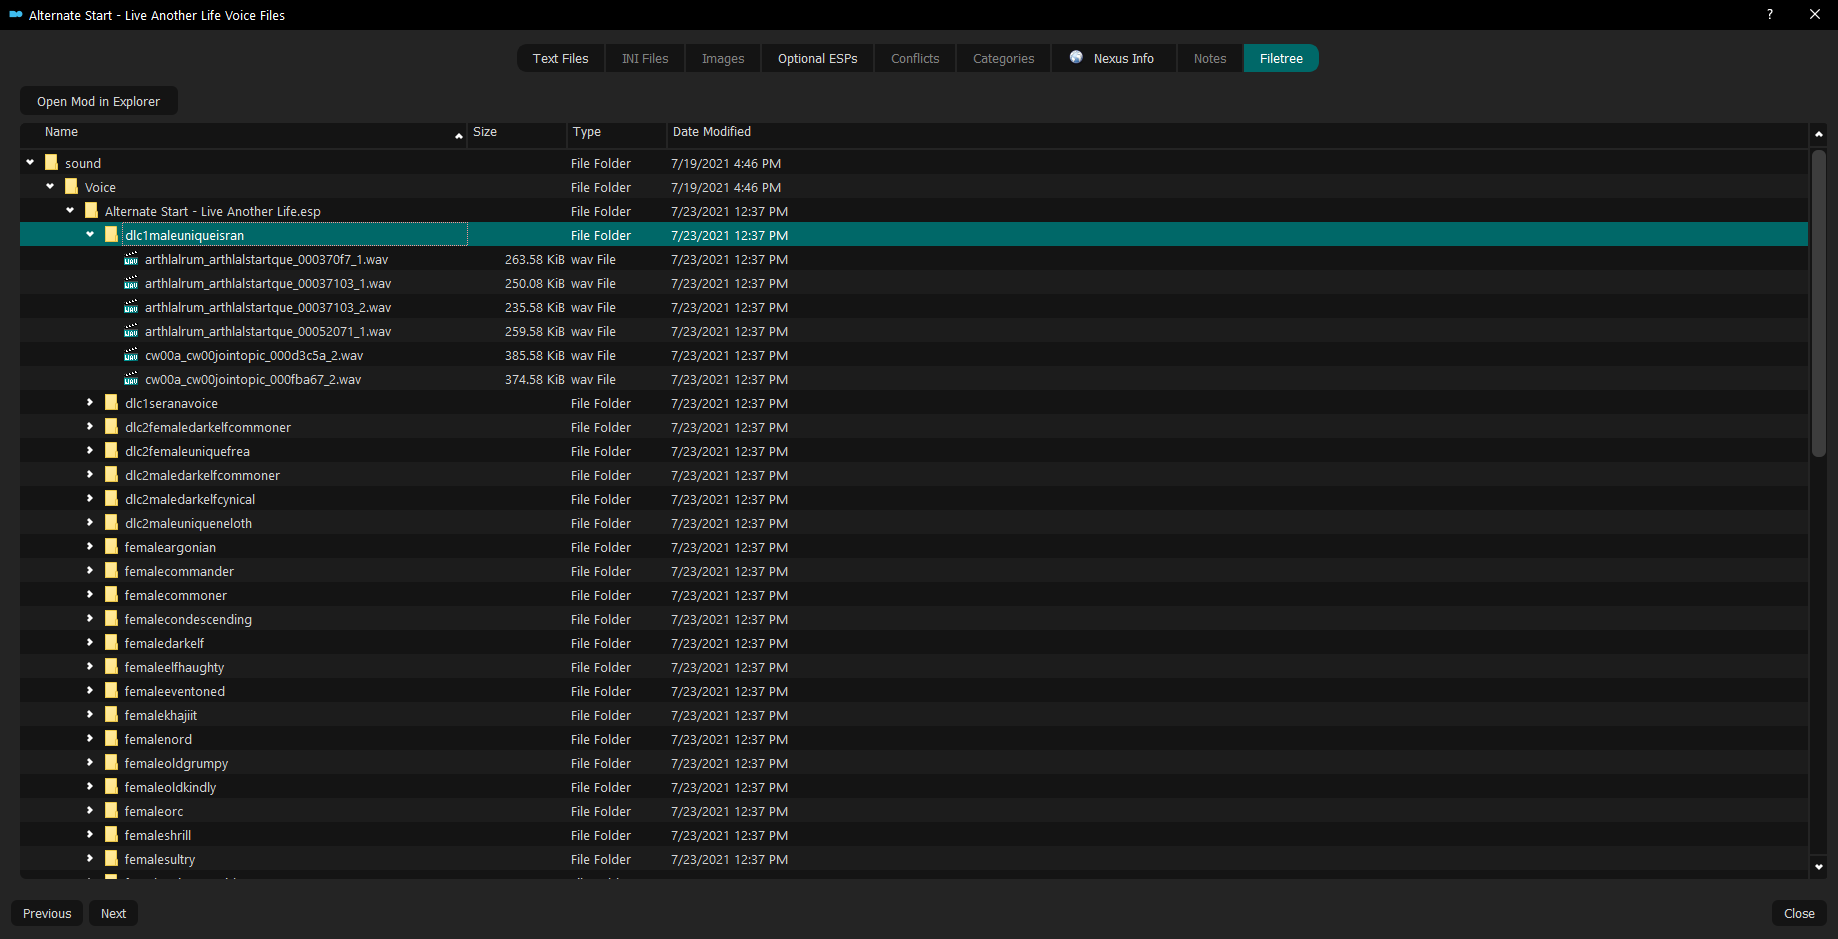
Task: Collapse the sound folder
Action: coord(30,162)
